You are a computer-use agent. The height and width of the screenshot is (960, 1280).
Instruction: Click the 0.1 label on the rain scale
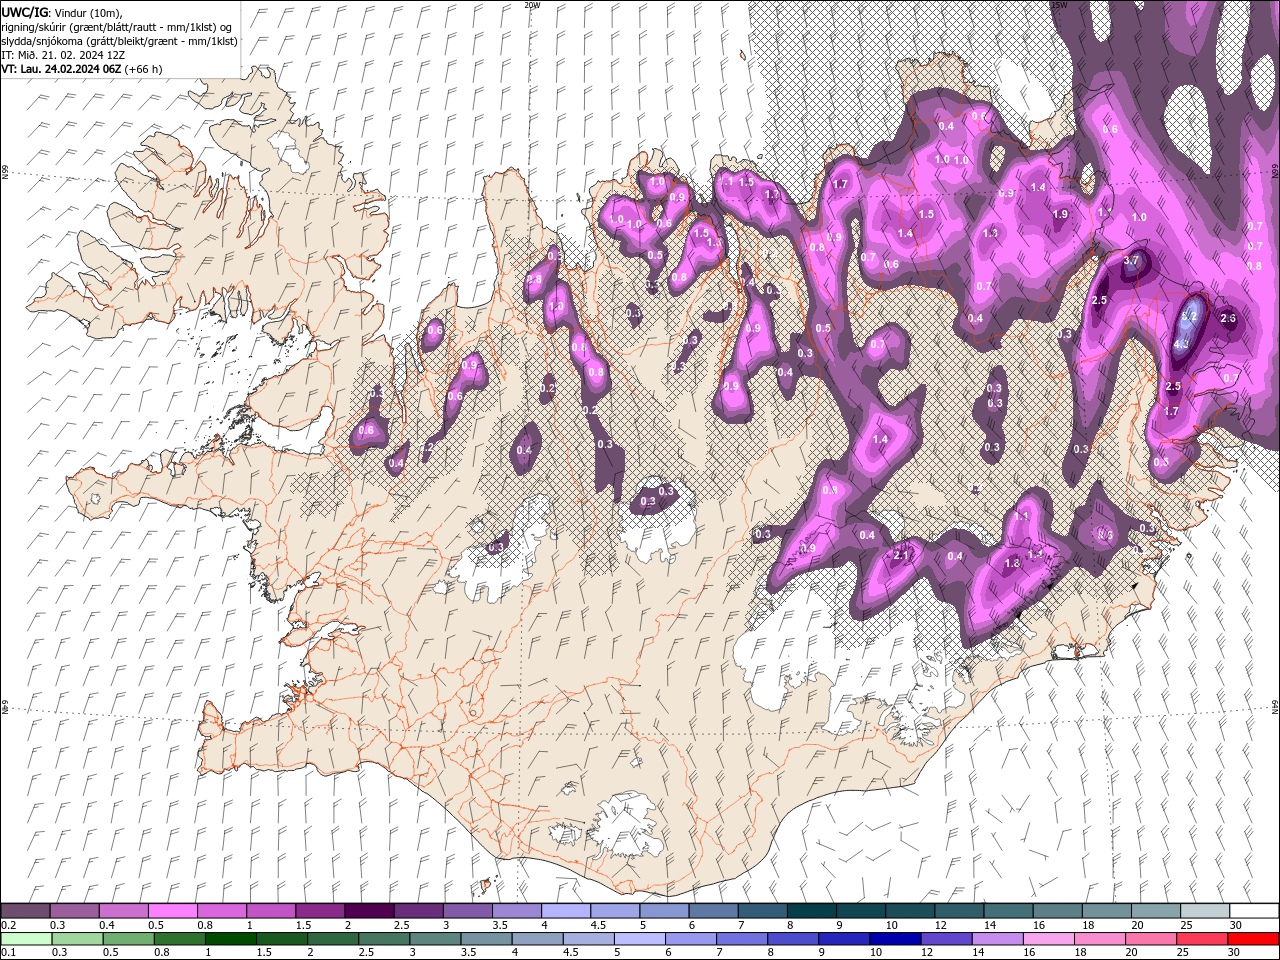tap(8, 952)
